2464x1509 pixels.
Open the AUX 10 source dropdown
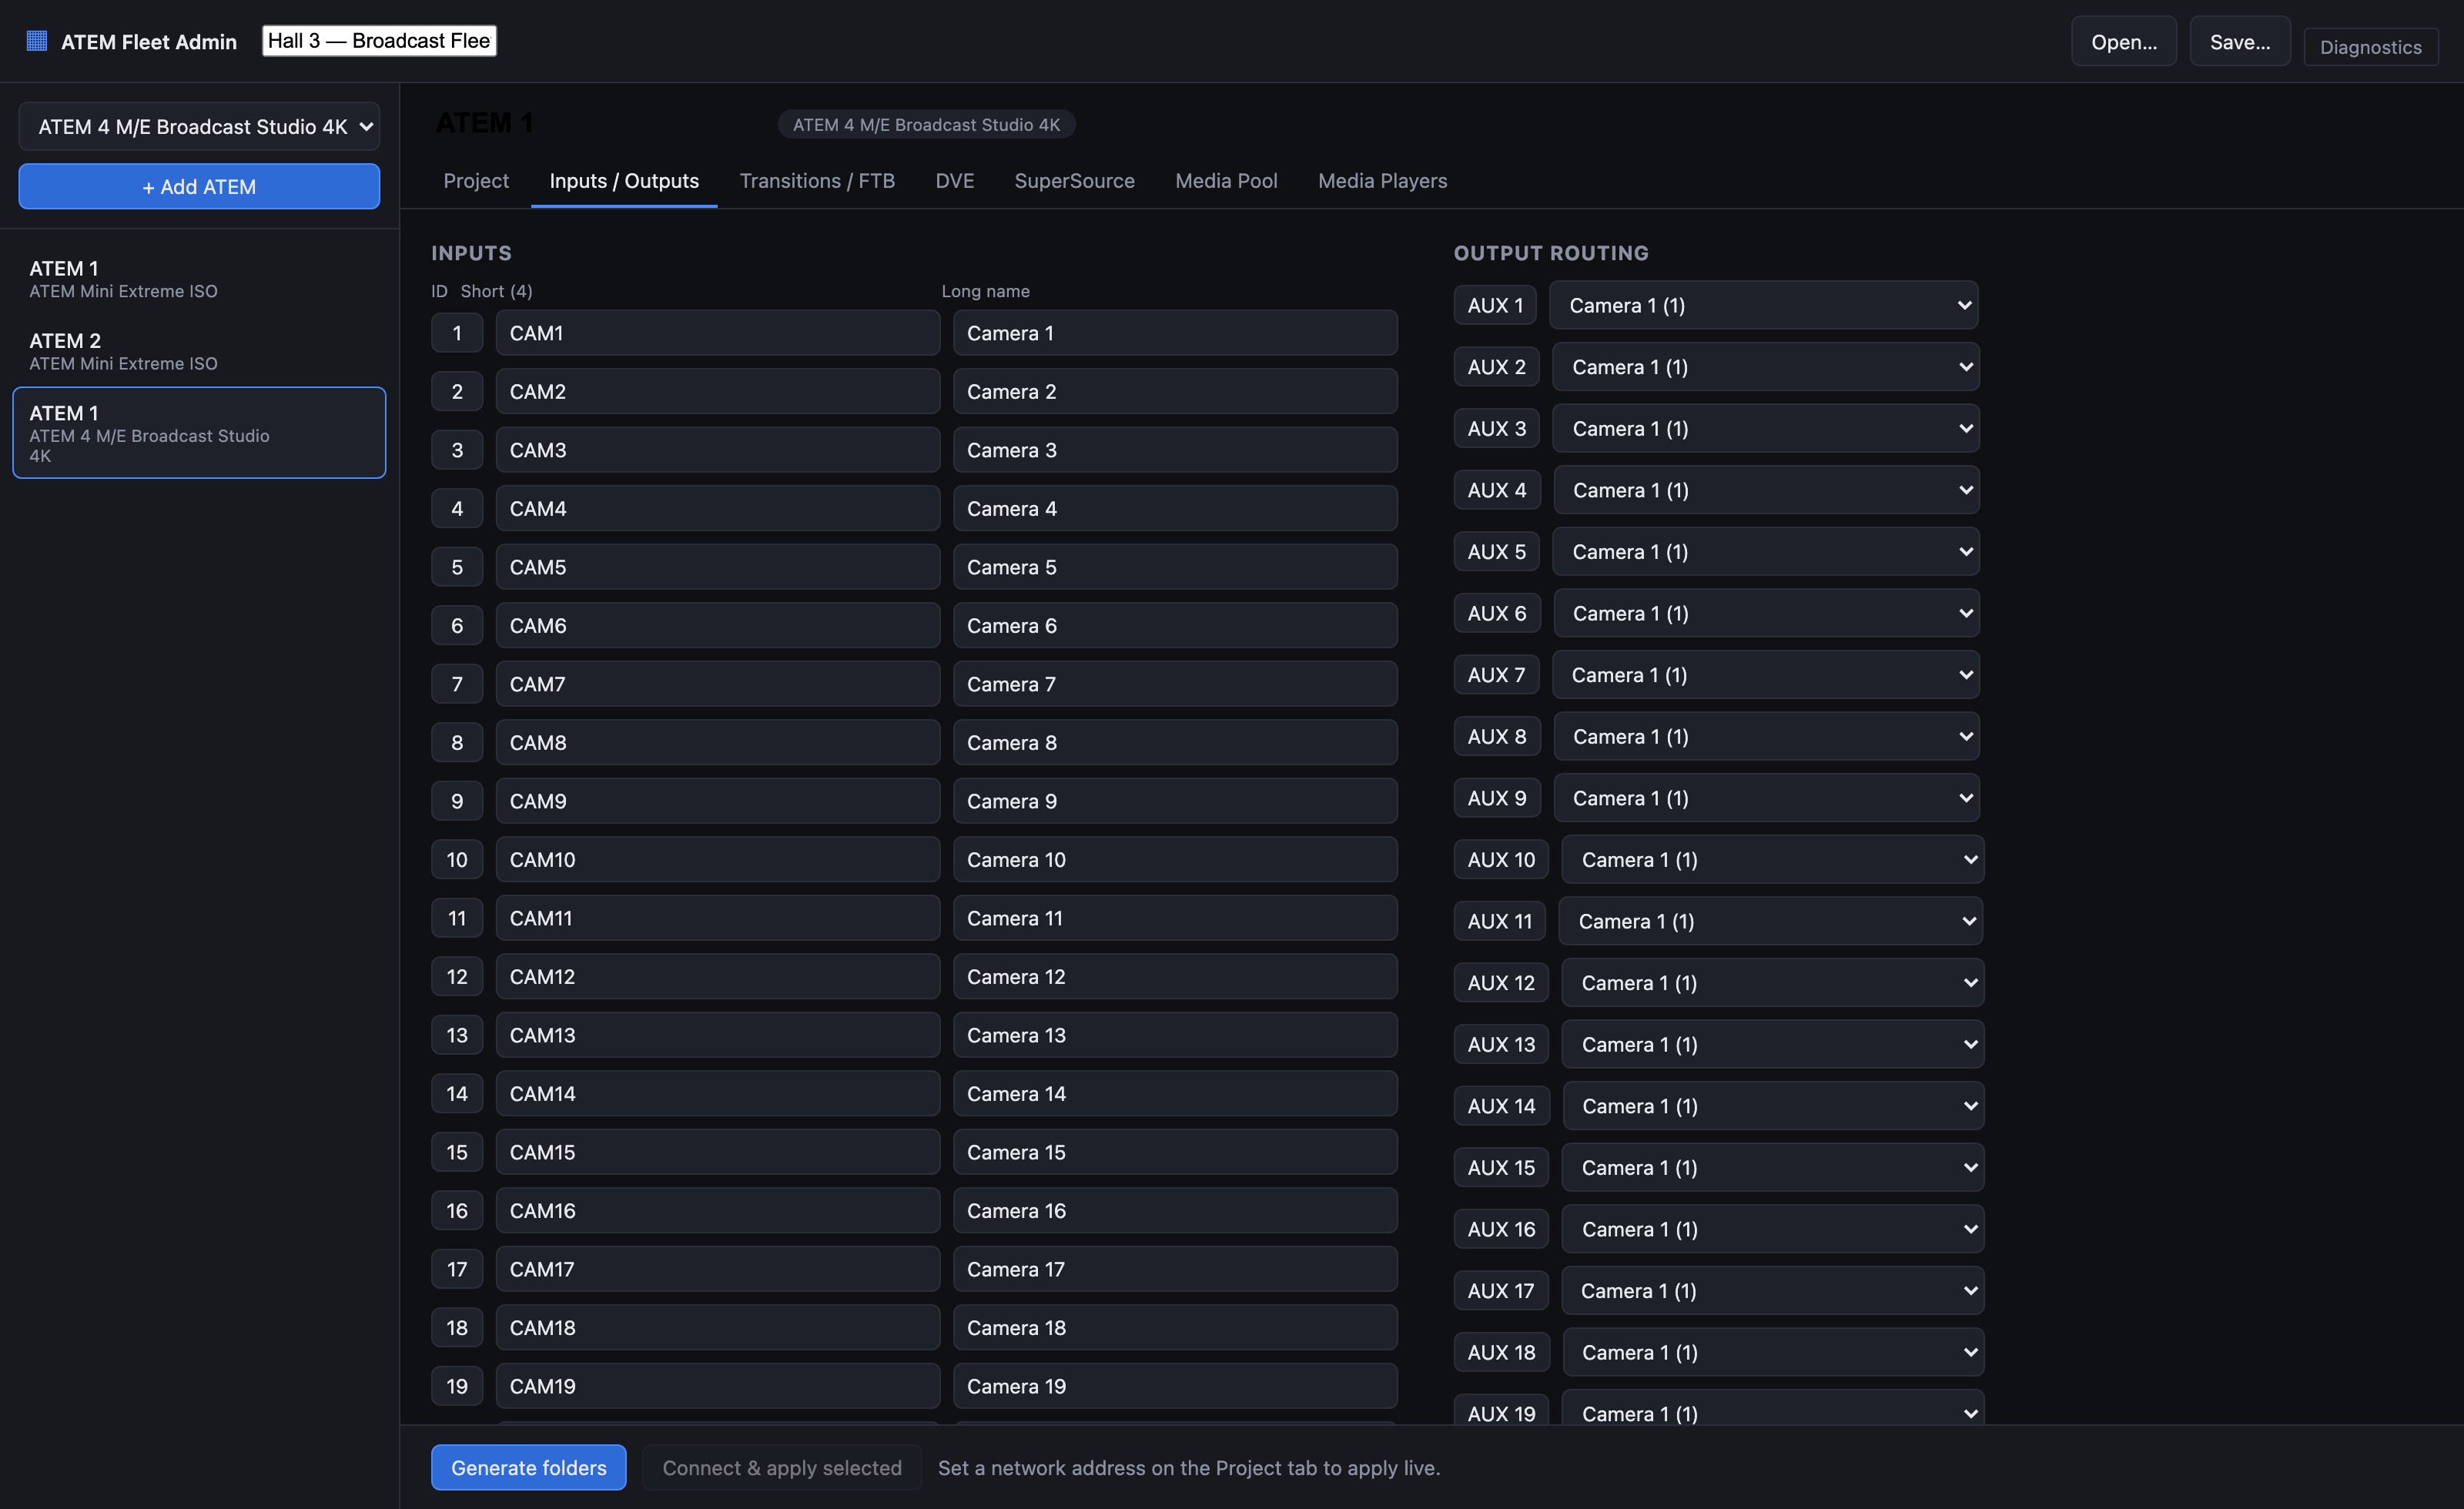[1772, 860]
